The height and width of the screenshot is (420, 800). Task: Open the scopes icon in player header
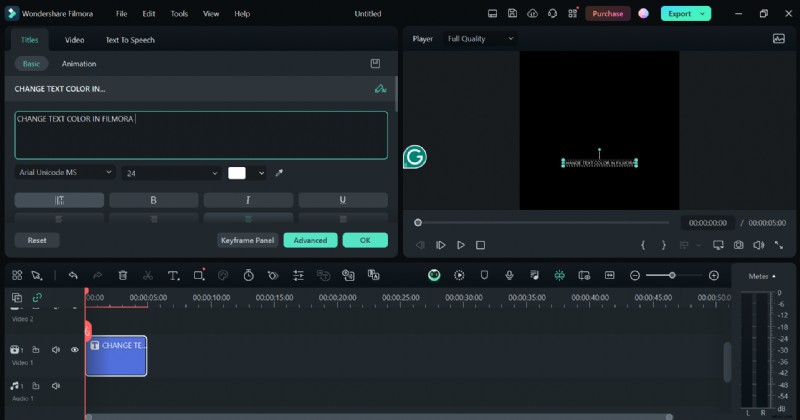pos(779,39)
